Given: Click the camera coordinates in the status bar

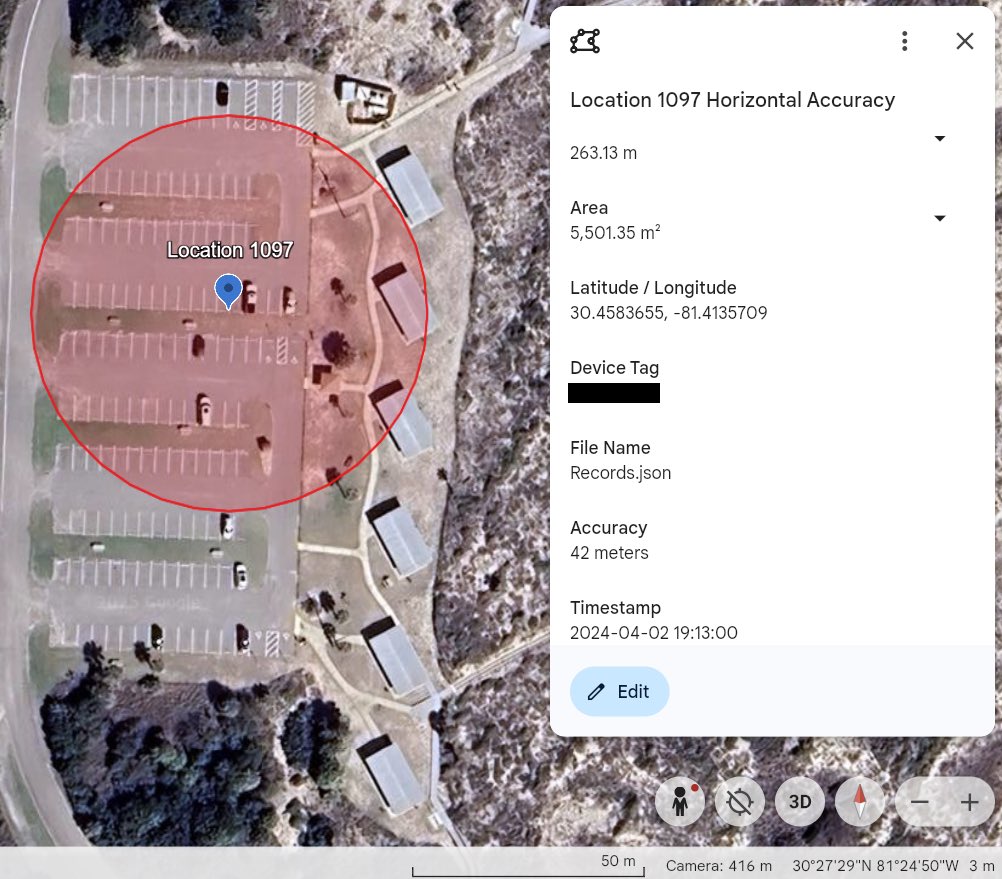Looking at the screenshot, I should (878, 866).
